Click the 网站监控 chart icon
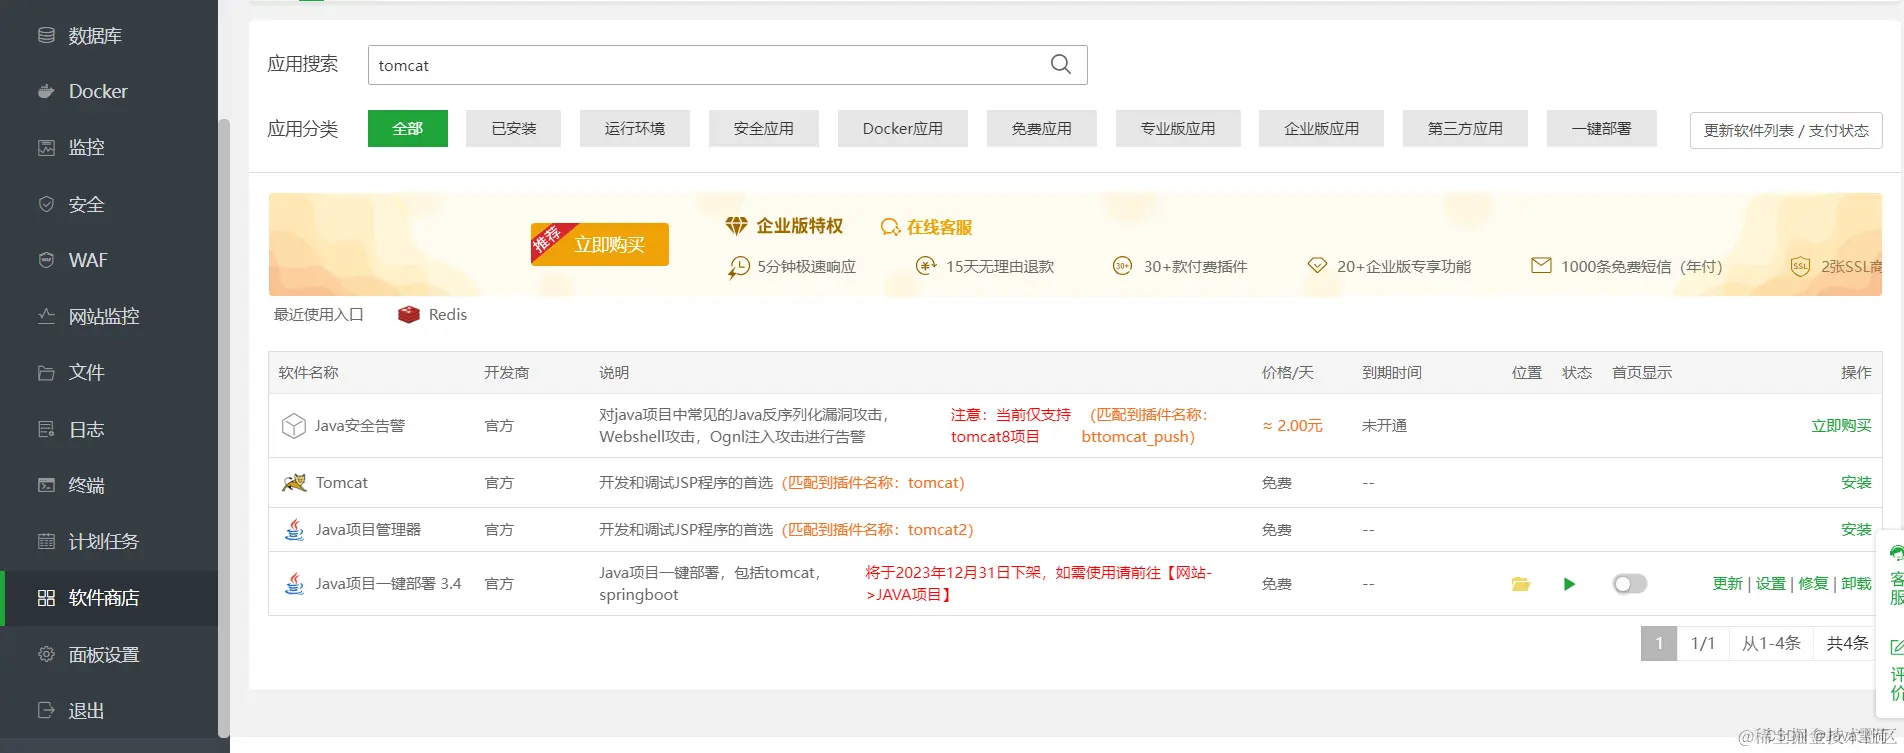 (46, 316)
